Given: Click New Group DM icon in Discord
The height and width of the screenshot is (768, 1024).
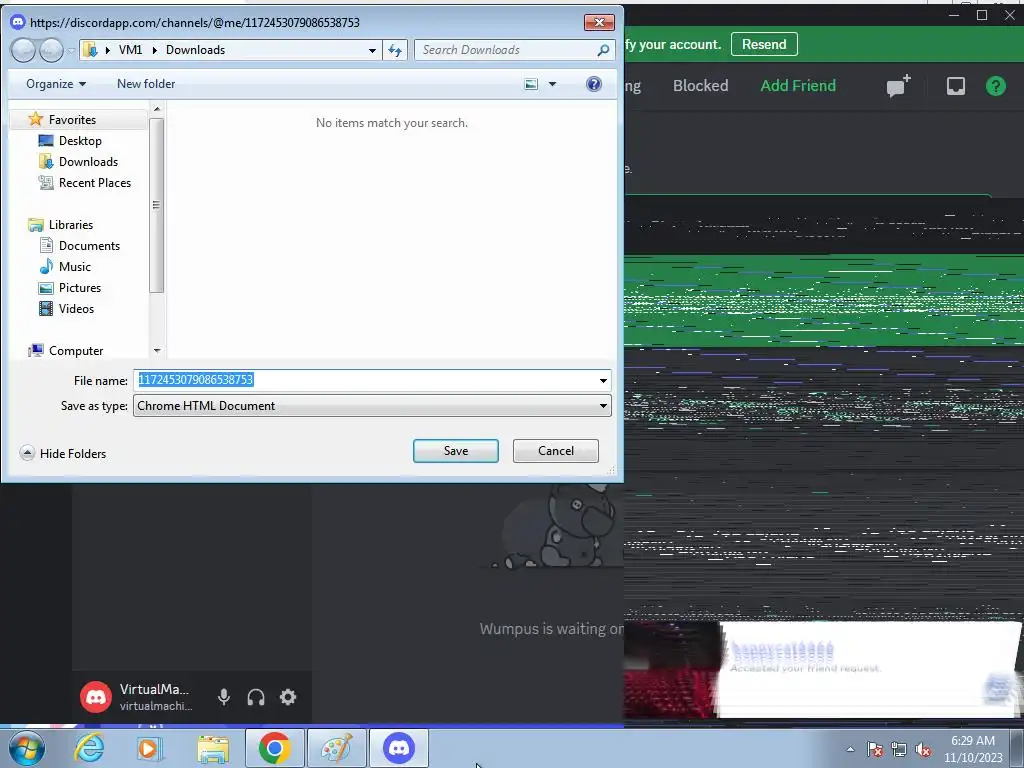Looking at the screenshot, I should point(898,86).
